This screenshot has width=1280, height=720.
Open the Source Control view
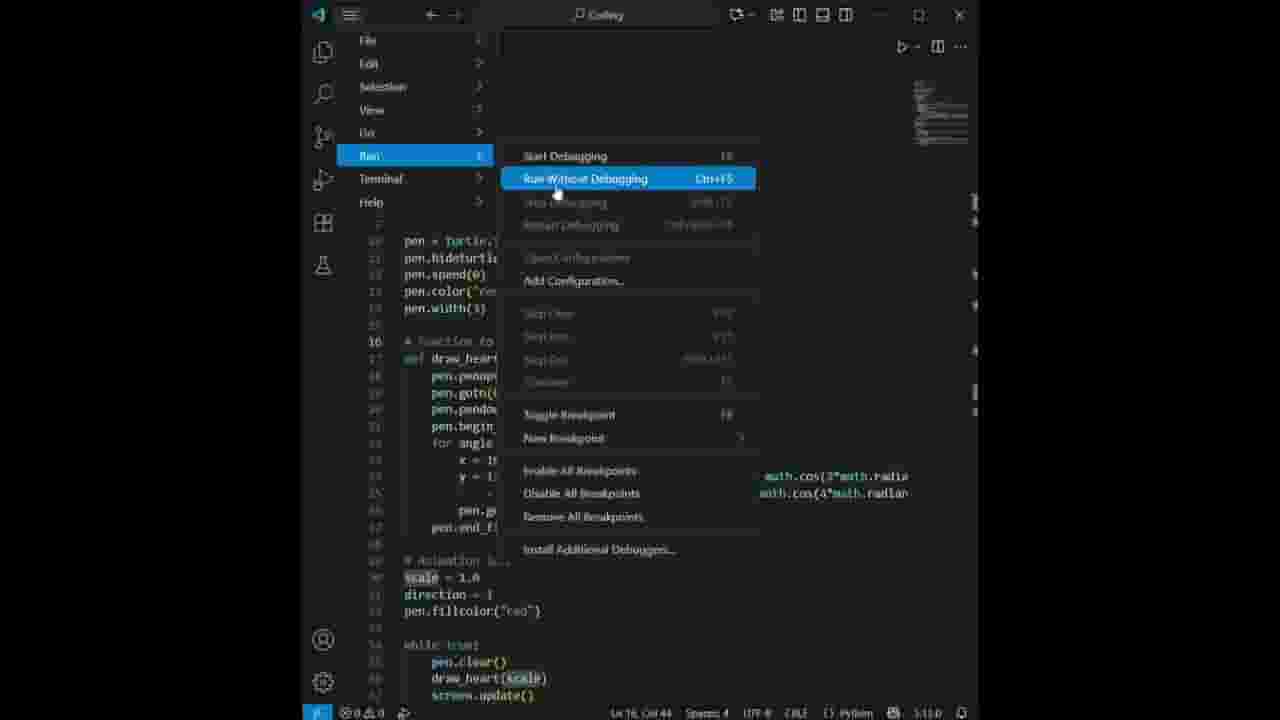[x=323, y=137]
